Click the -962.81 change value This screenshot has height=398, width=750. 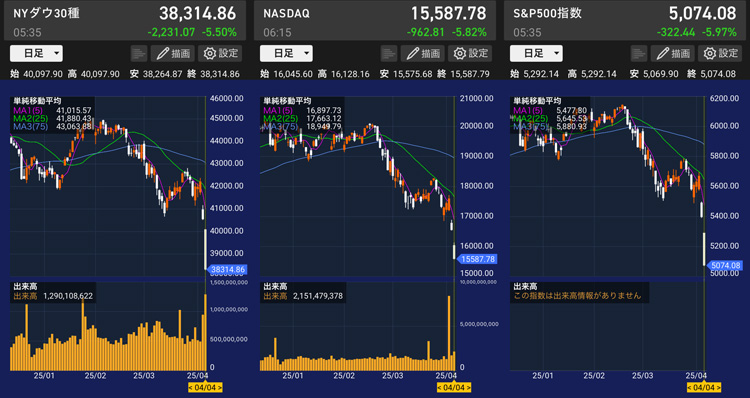click(426, 33)
